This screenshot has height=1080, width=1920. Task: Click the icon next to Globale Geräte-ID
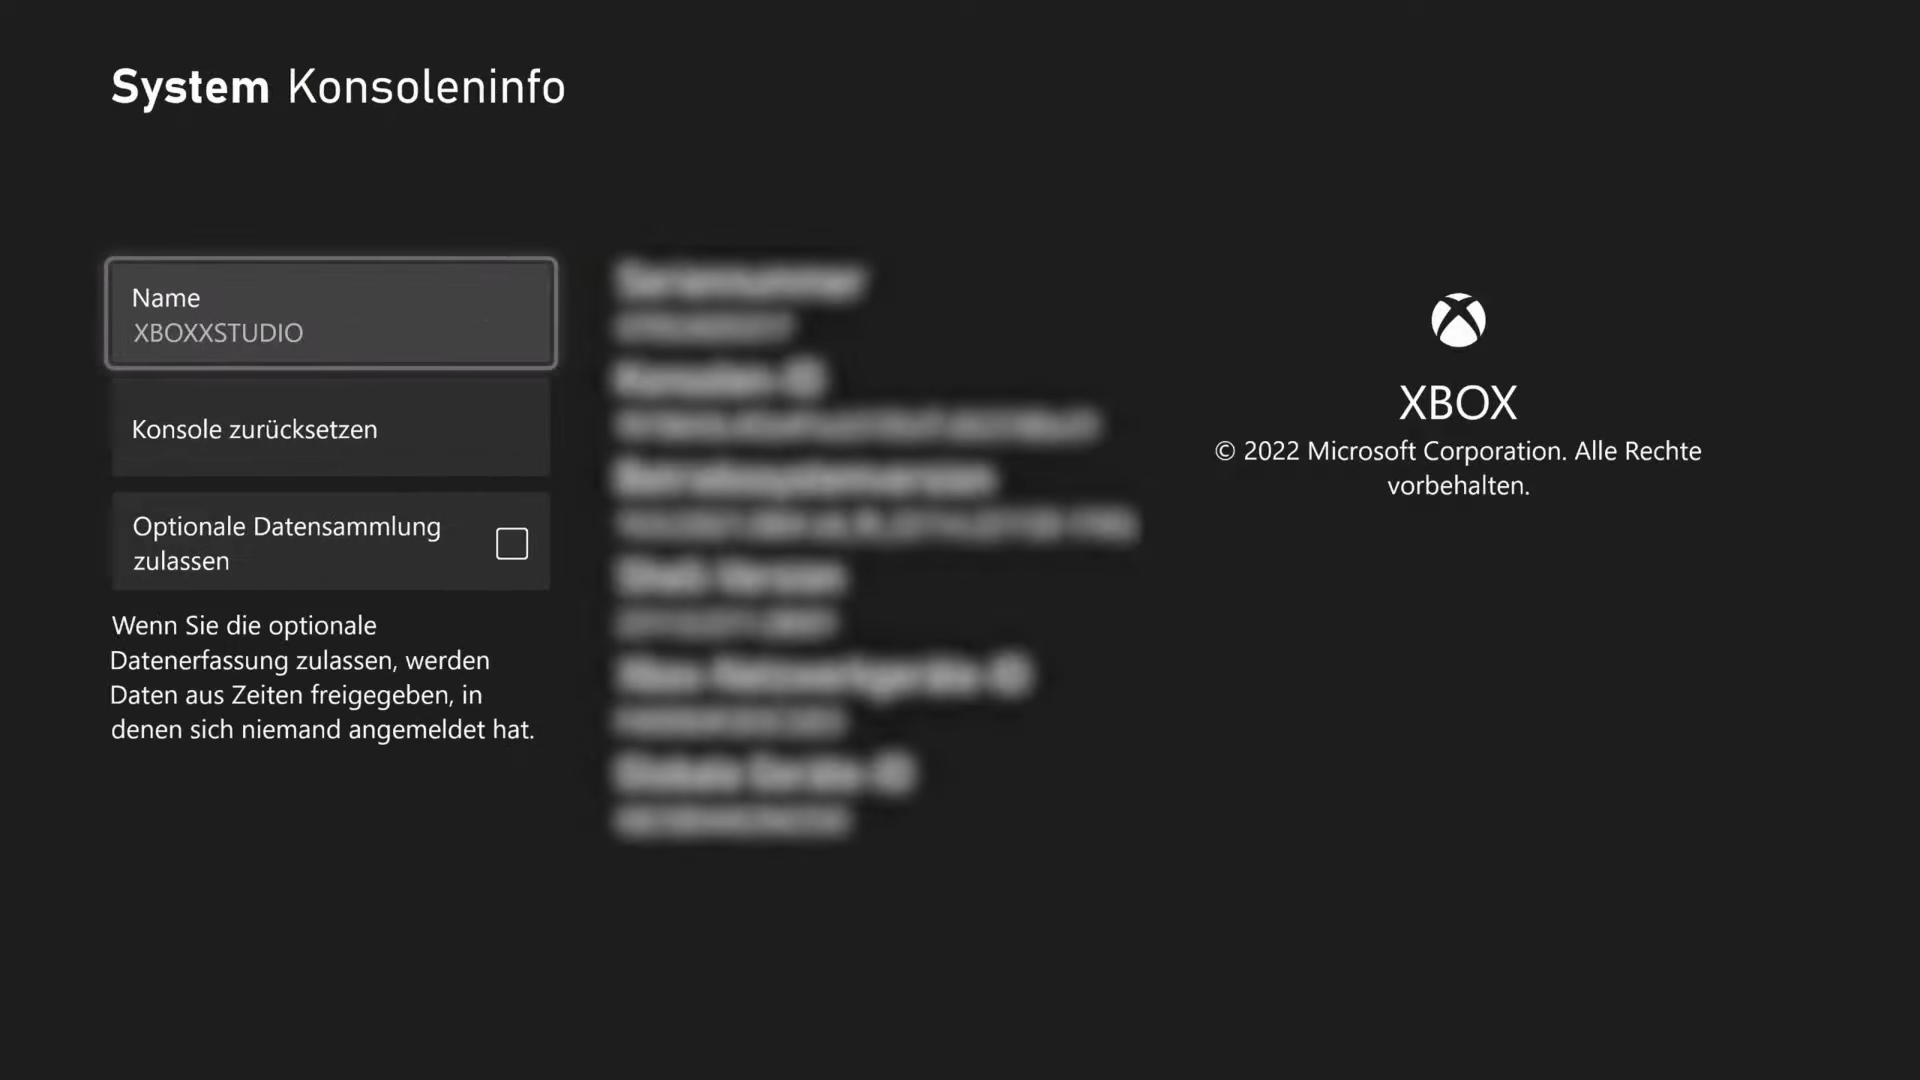pyautogui.click(x=895, y=773)
